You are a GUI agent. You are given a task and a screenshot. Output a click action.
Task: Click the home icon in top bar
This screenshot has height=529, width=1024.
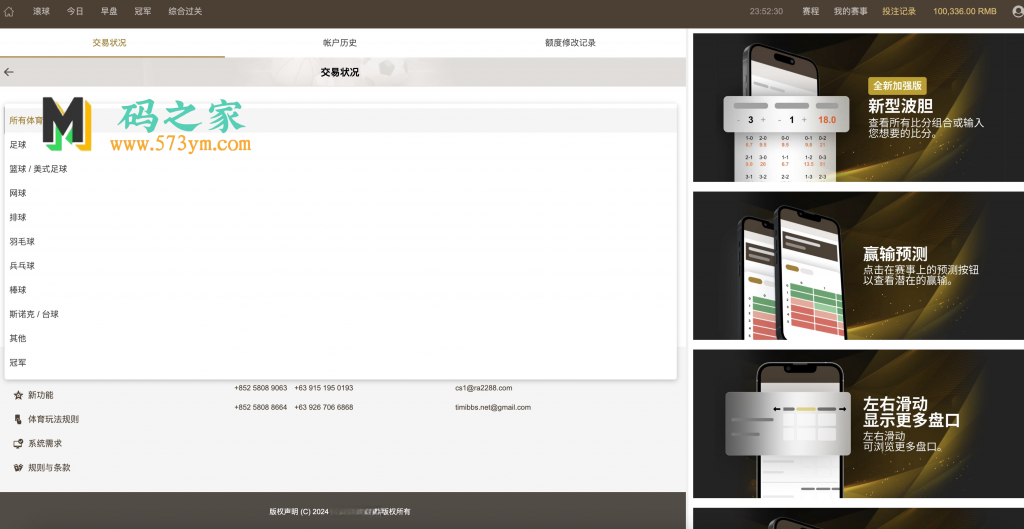9,12
